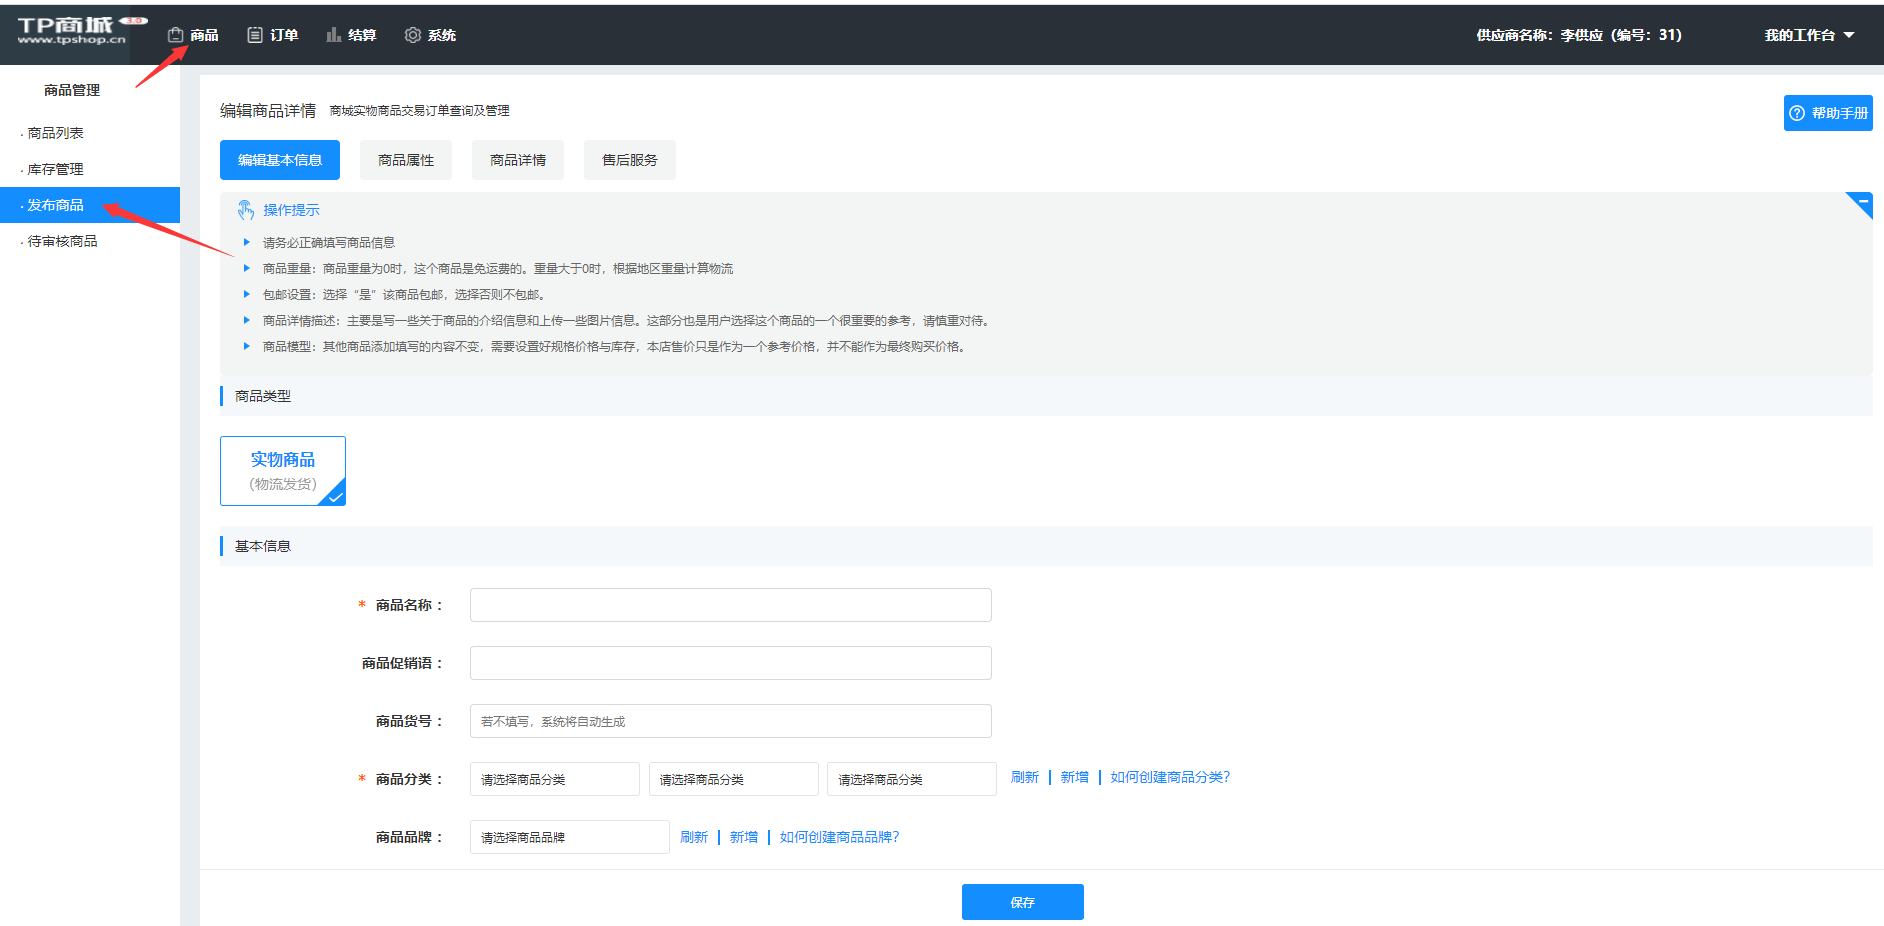Open the 我的工作台 dropdown menu
The image size is (1884, 926).
point(1808,35)
